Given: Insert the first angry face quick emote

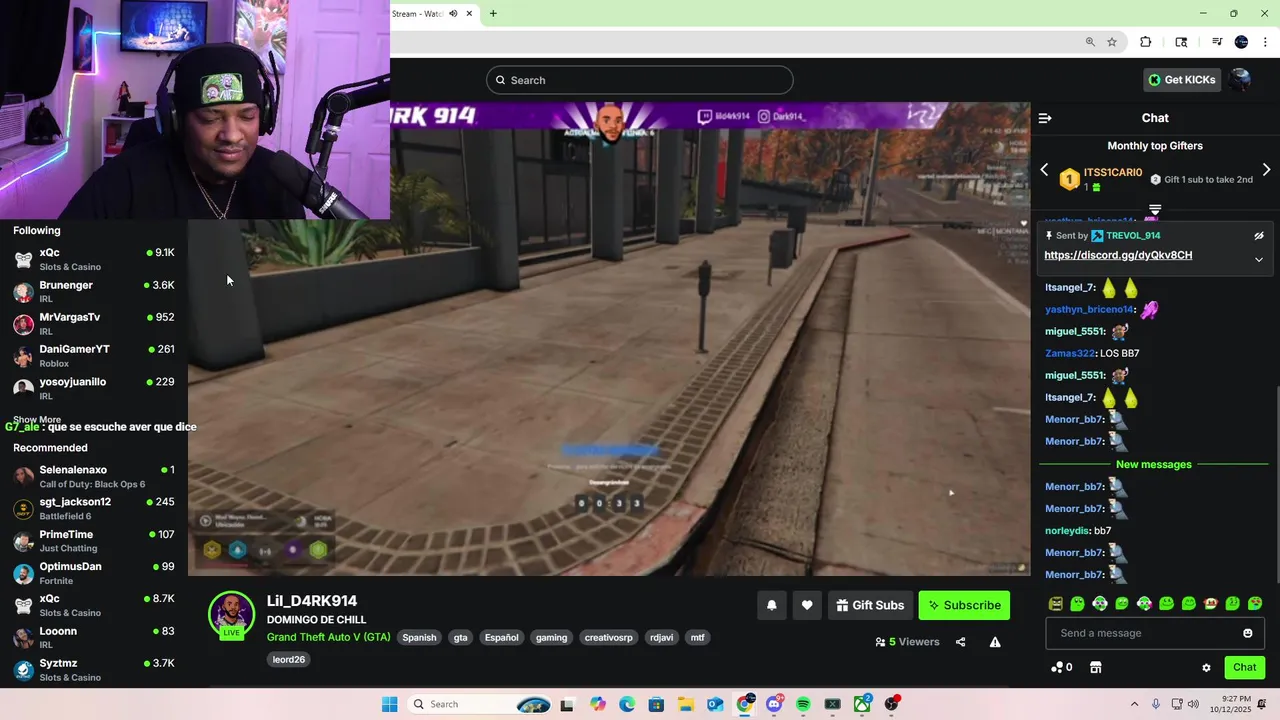Looking at the screenshot, I should (1055, 604).
